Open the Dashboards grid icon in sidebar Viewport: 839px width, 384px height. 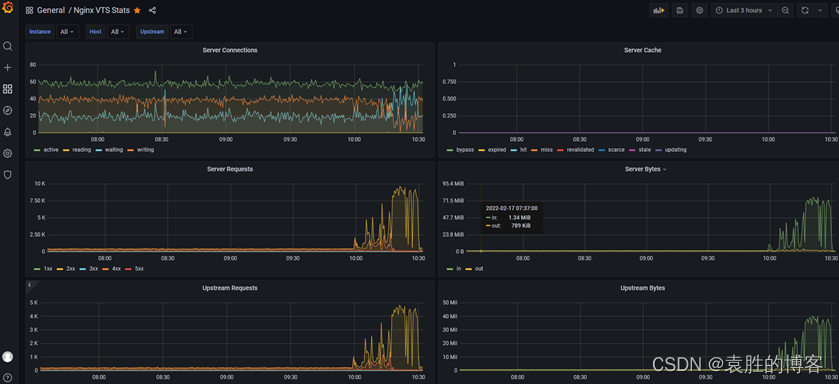[7, 89]
